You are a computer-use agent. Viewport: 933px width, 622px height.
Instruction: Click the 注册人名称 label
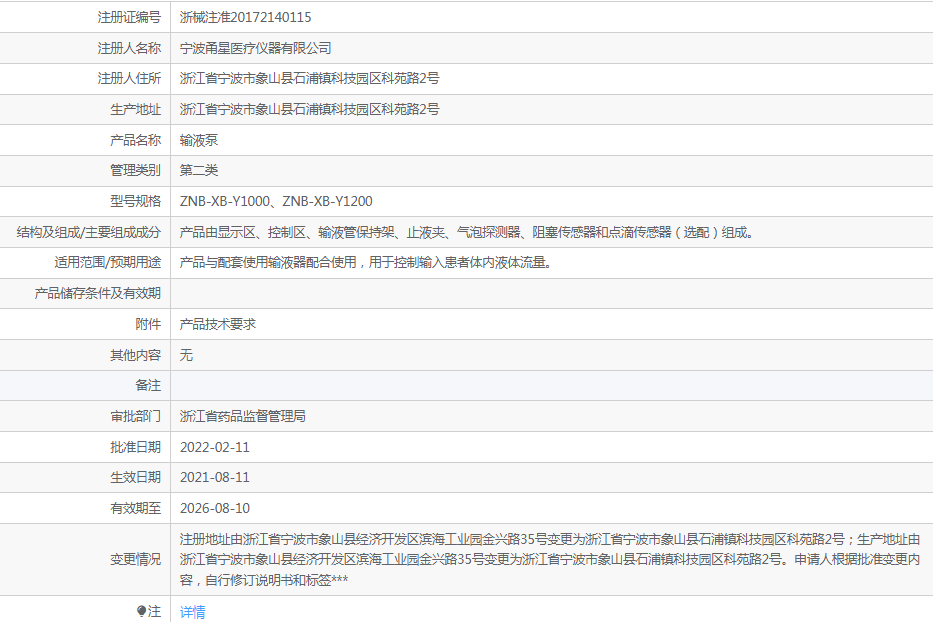(129, 48)
